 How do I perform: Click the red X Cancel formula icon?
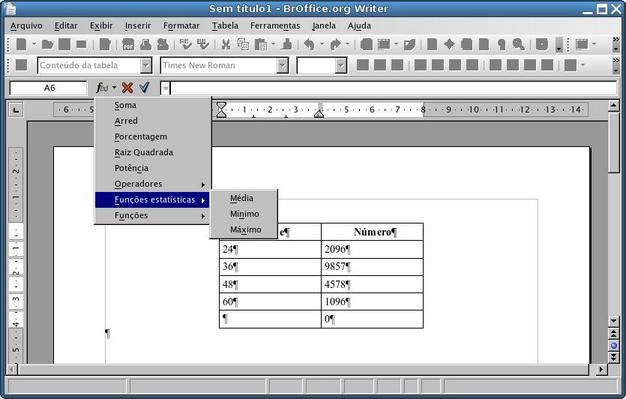(x=127, y=87)
